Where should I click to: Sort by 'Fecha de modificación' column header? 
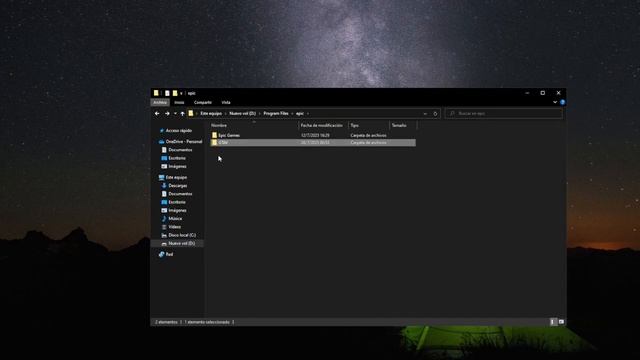[323, 125]
